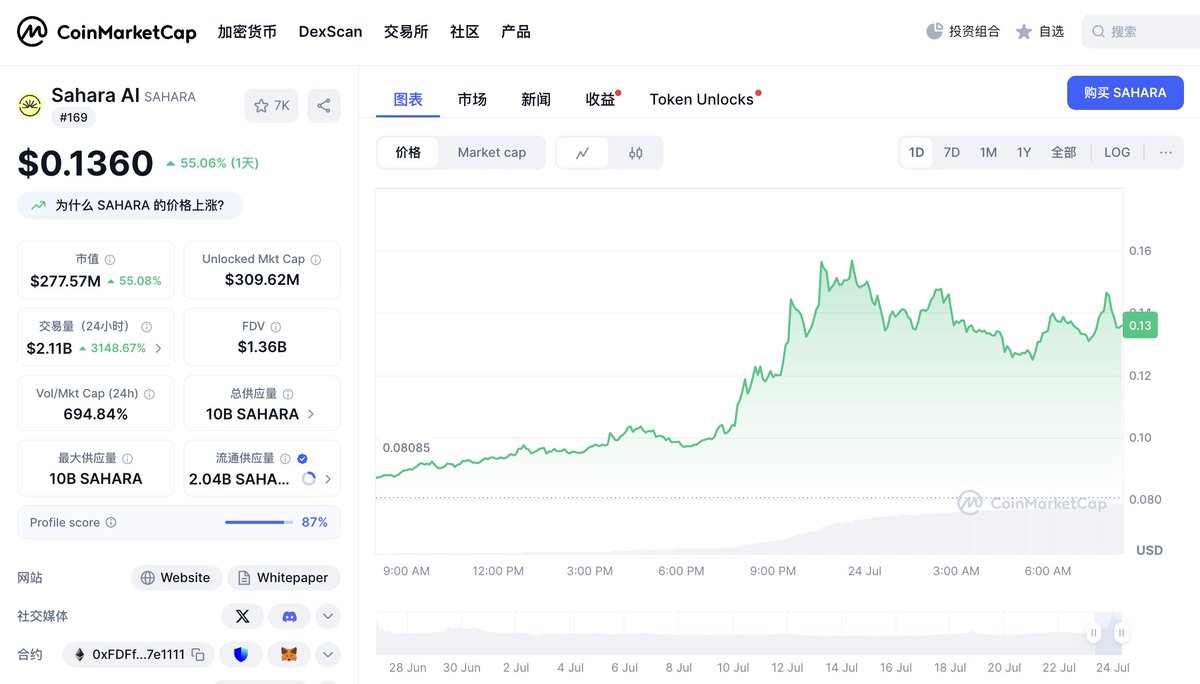Click the blue shield icon by contract
Screen dimensions: 1200x684
click(241, 655)
